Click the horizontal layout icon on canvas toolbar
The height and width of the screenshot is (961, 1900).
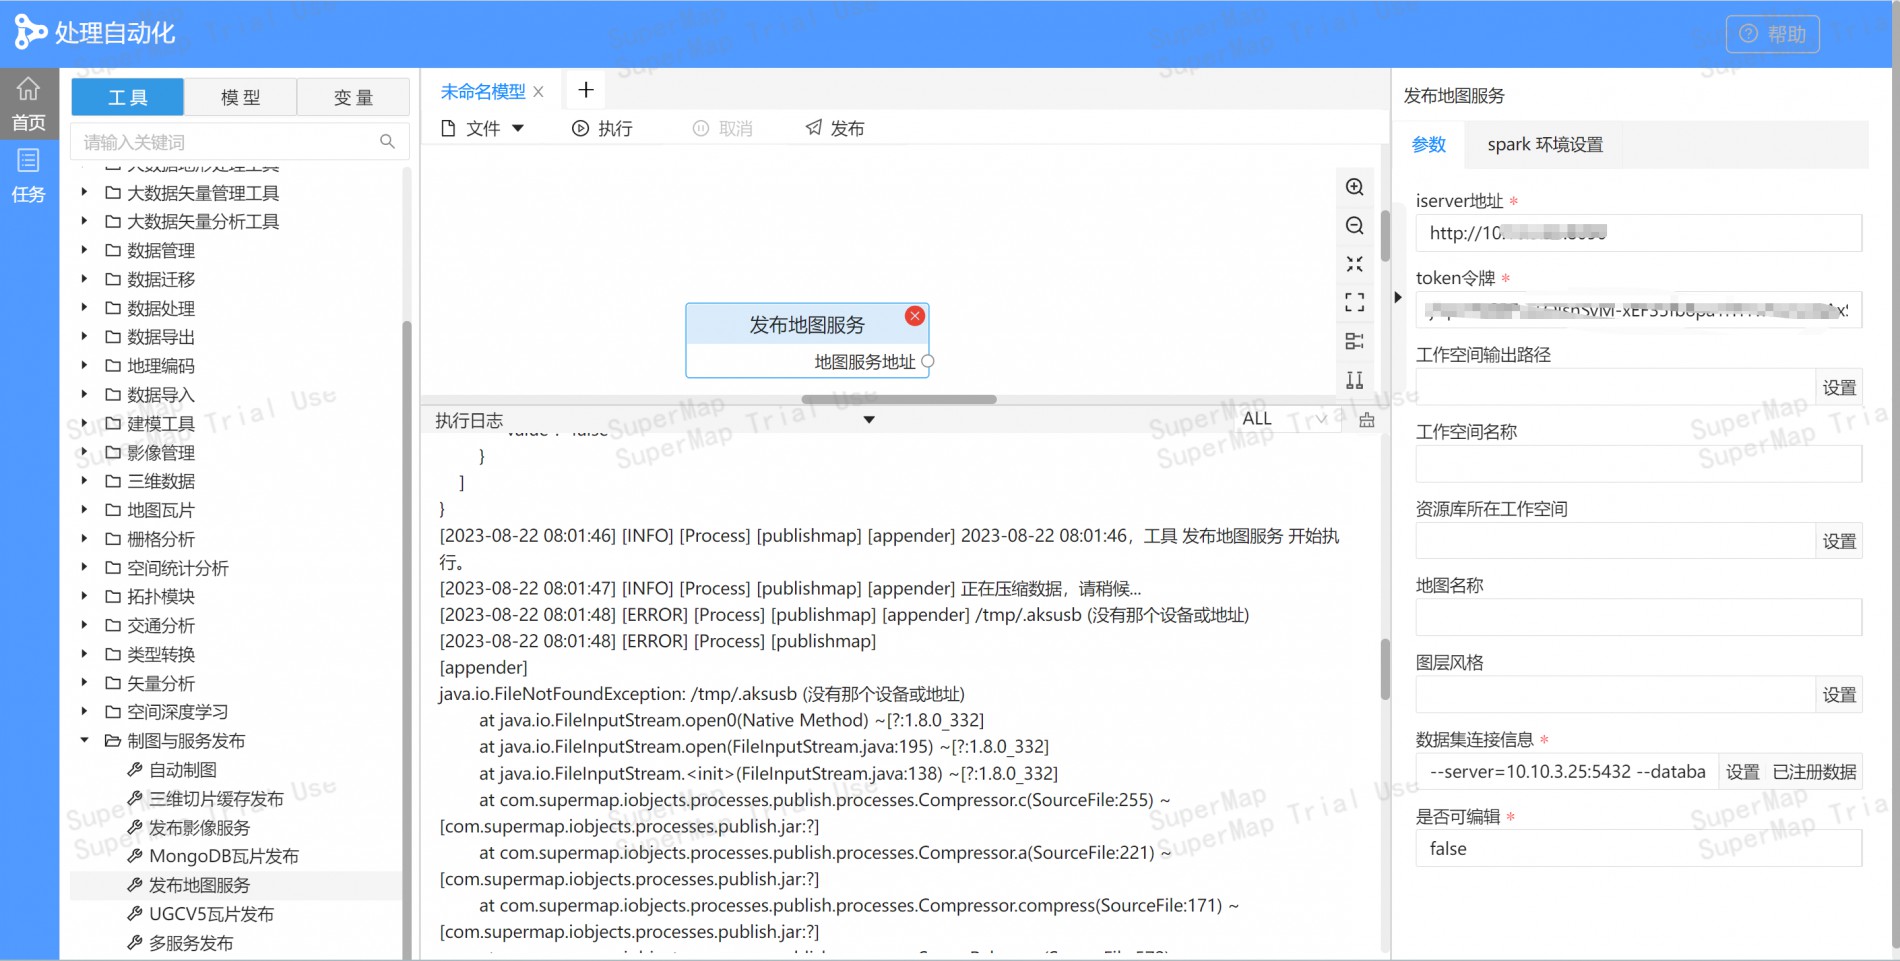[x=1355, y=341]
